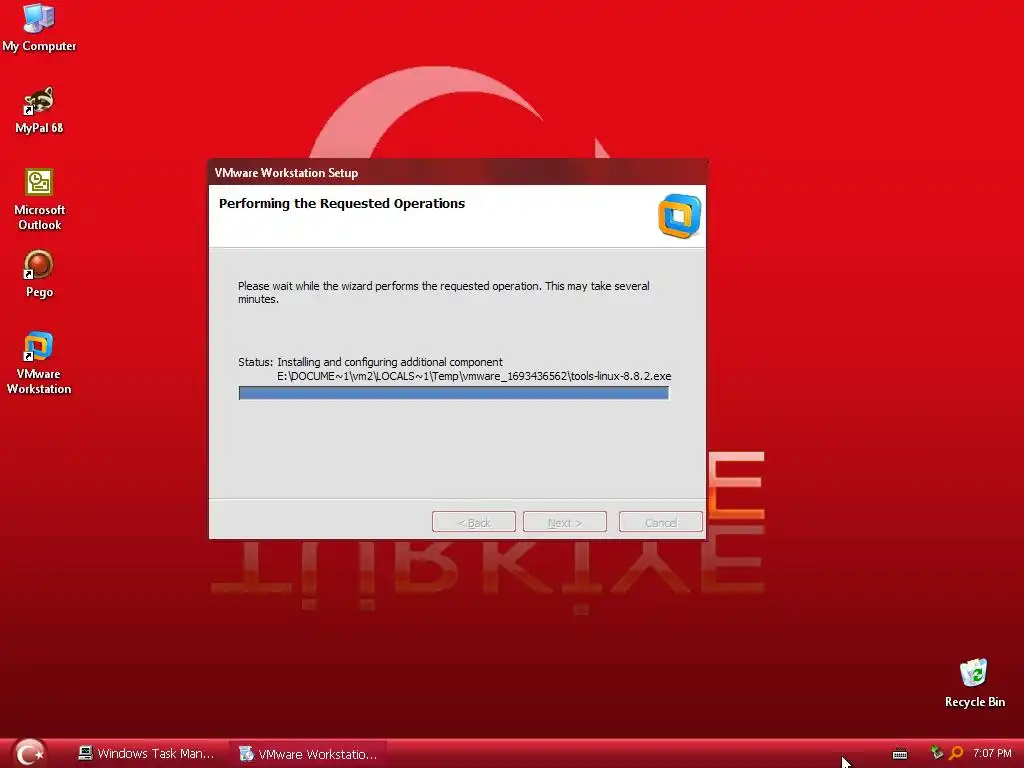This screenshot has height=768, width=1024.
Task: Click the clock showing 7:07 PM
Action: point(992,753)
